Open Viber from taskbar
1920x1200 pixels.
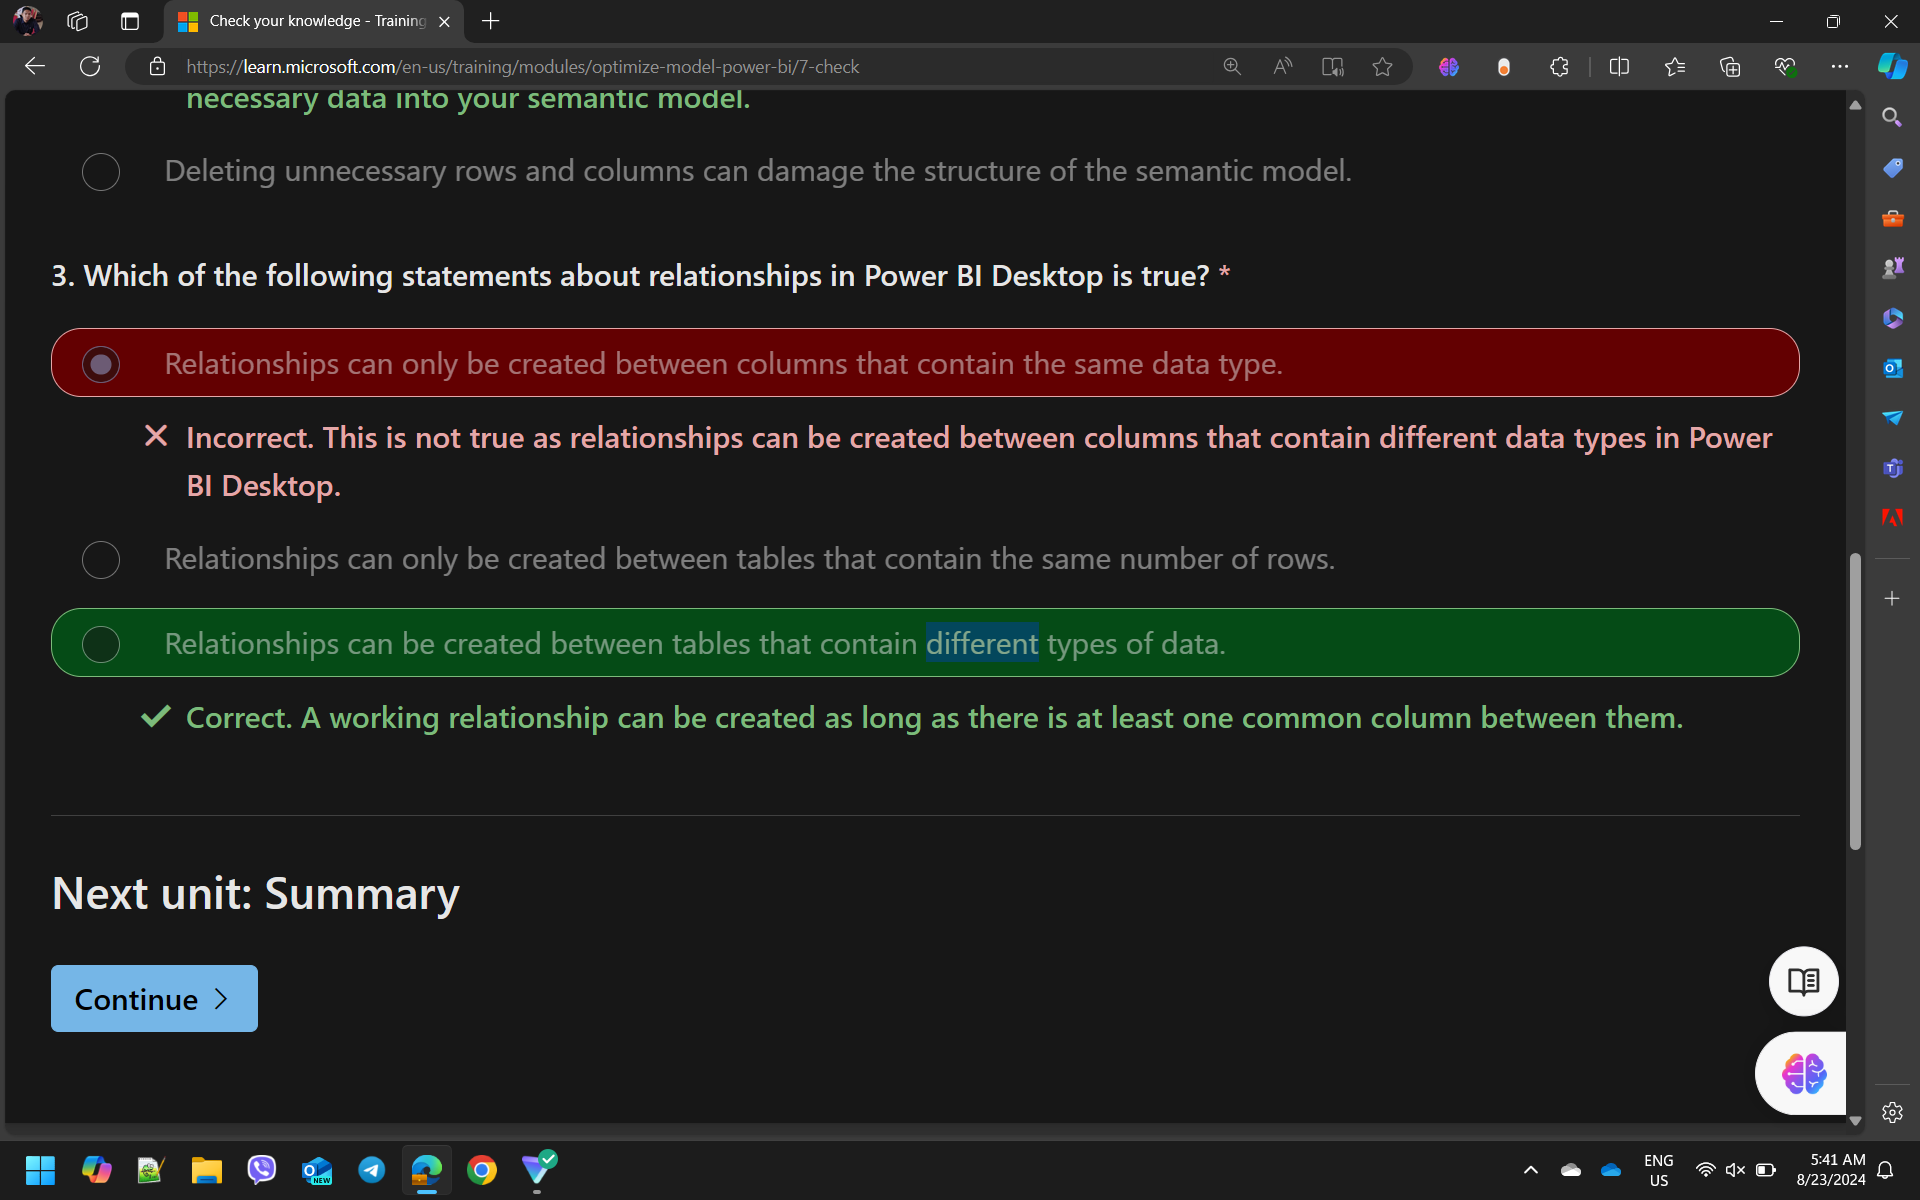pyautogui.click(x=262, y=1170)
